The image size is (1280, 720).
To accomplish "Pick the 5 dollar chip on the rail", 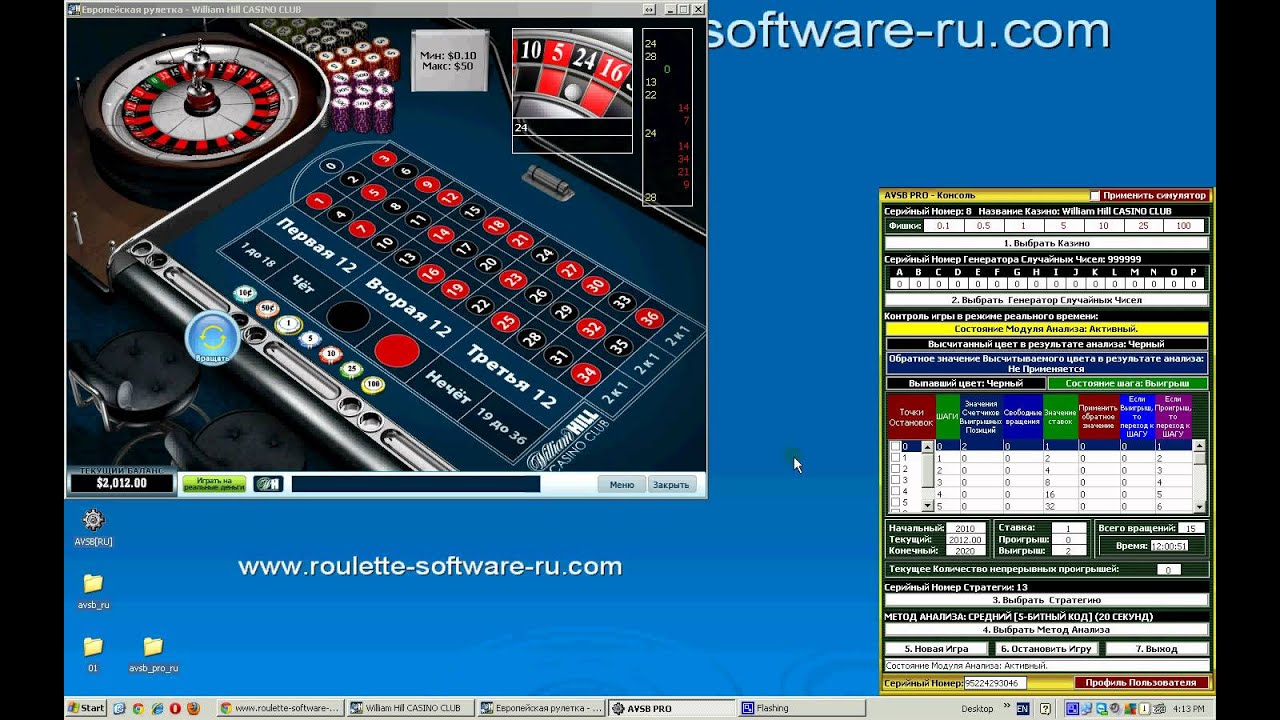I will coord(310,339).
